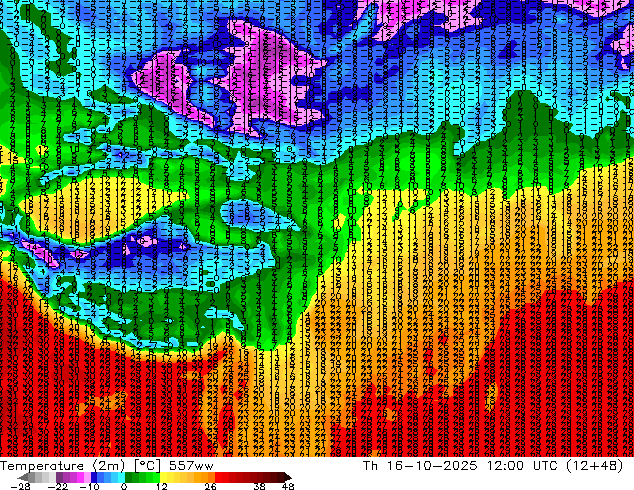Click the '557ww' model label
This screenshot has height=490, width=634.
[191, 466]
